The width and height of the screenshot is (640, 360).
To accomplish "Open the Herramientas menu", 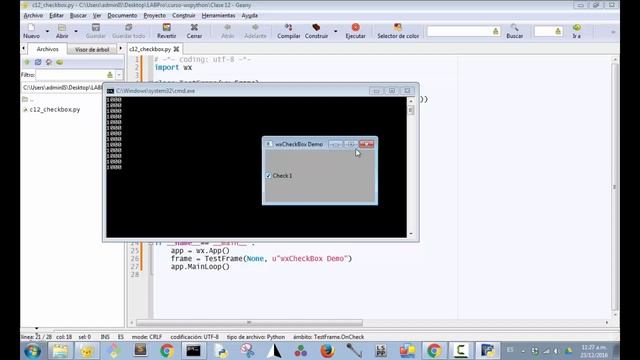I will pyautogui.click(x=218, y=16).
